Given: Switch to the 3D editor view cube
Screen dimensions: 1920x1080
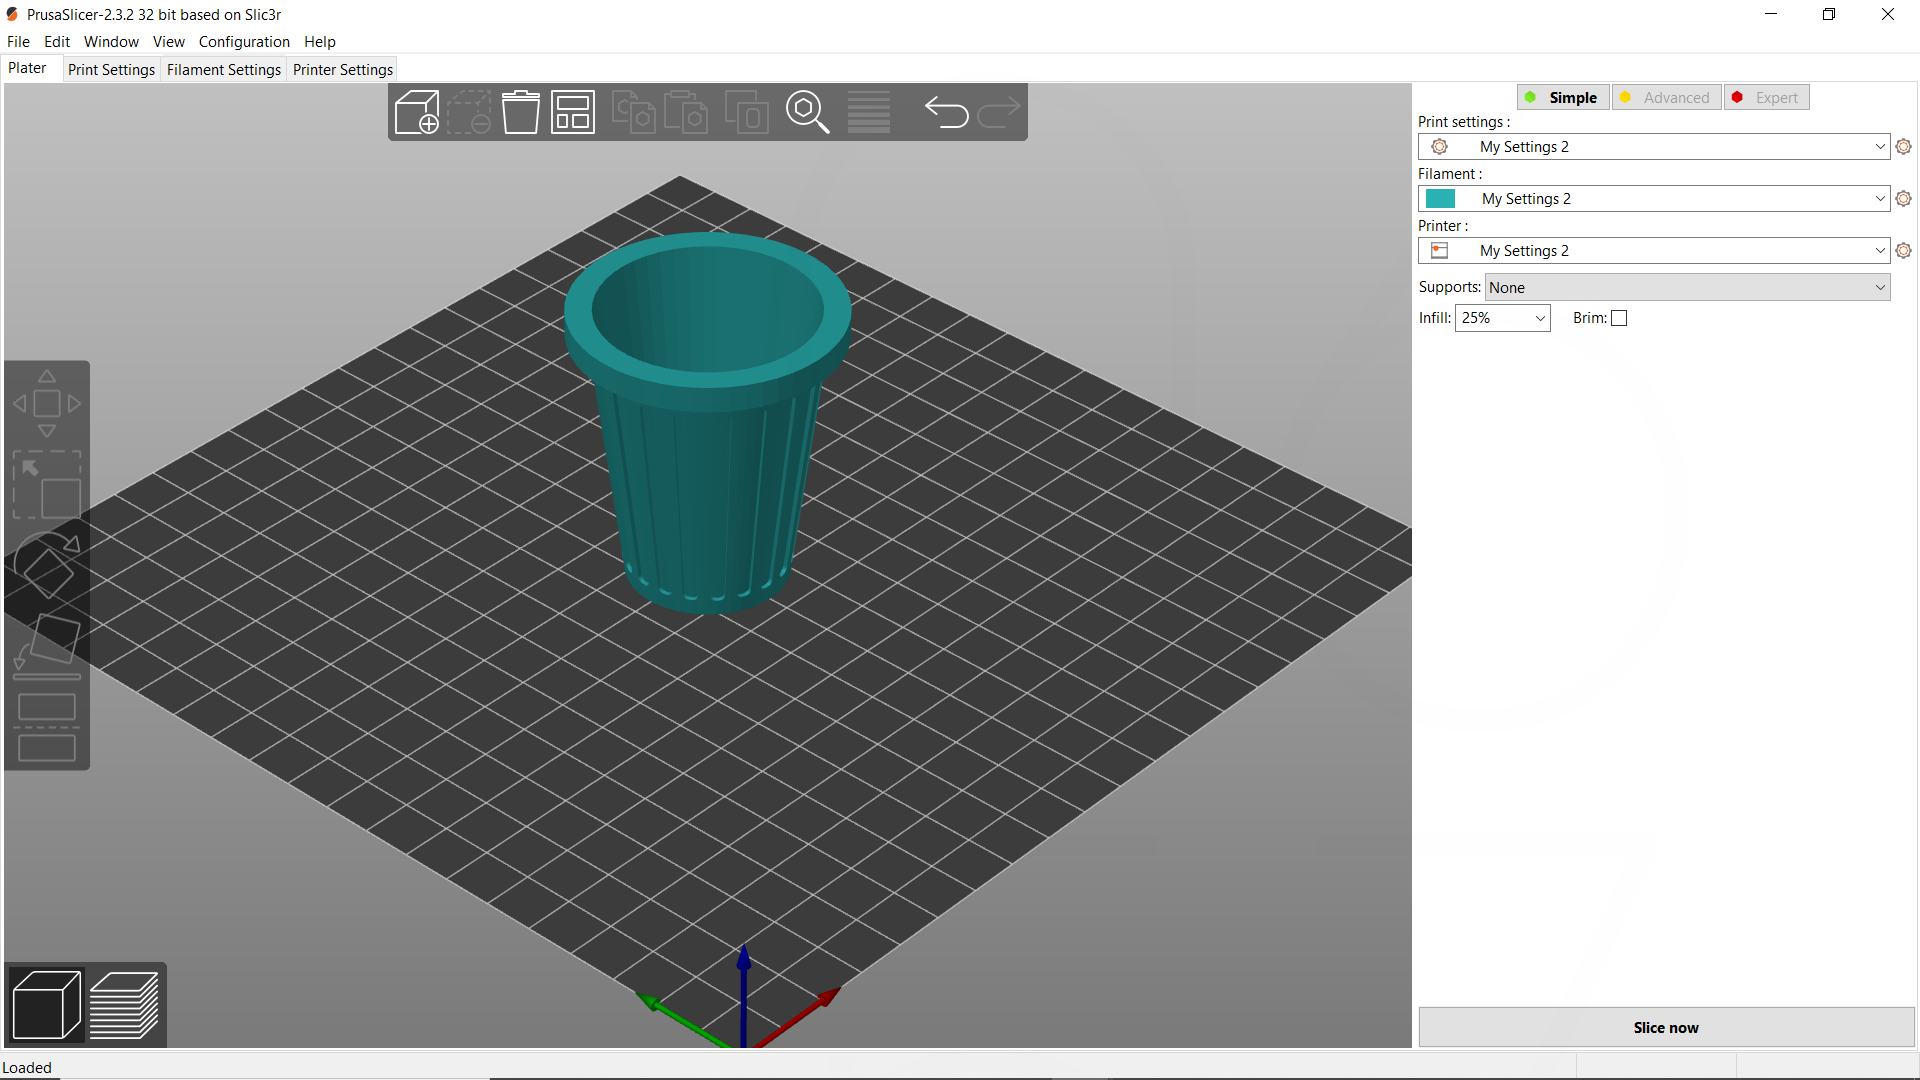Looking at the screenshot, I should tap(46, 1005).
